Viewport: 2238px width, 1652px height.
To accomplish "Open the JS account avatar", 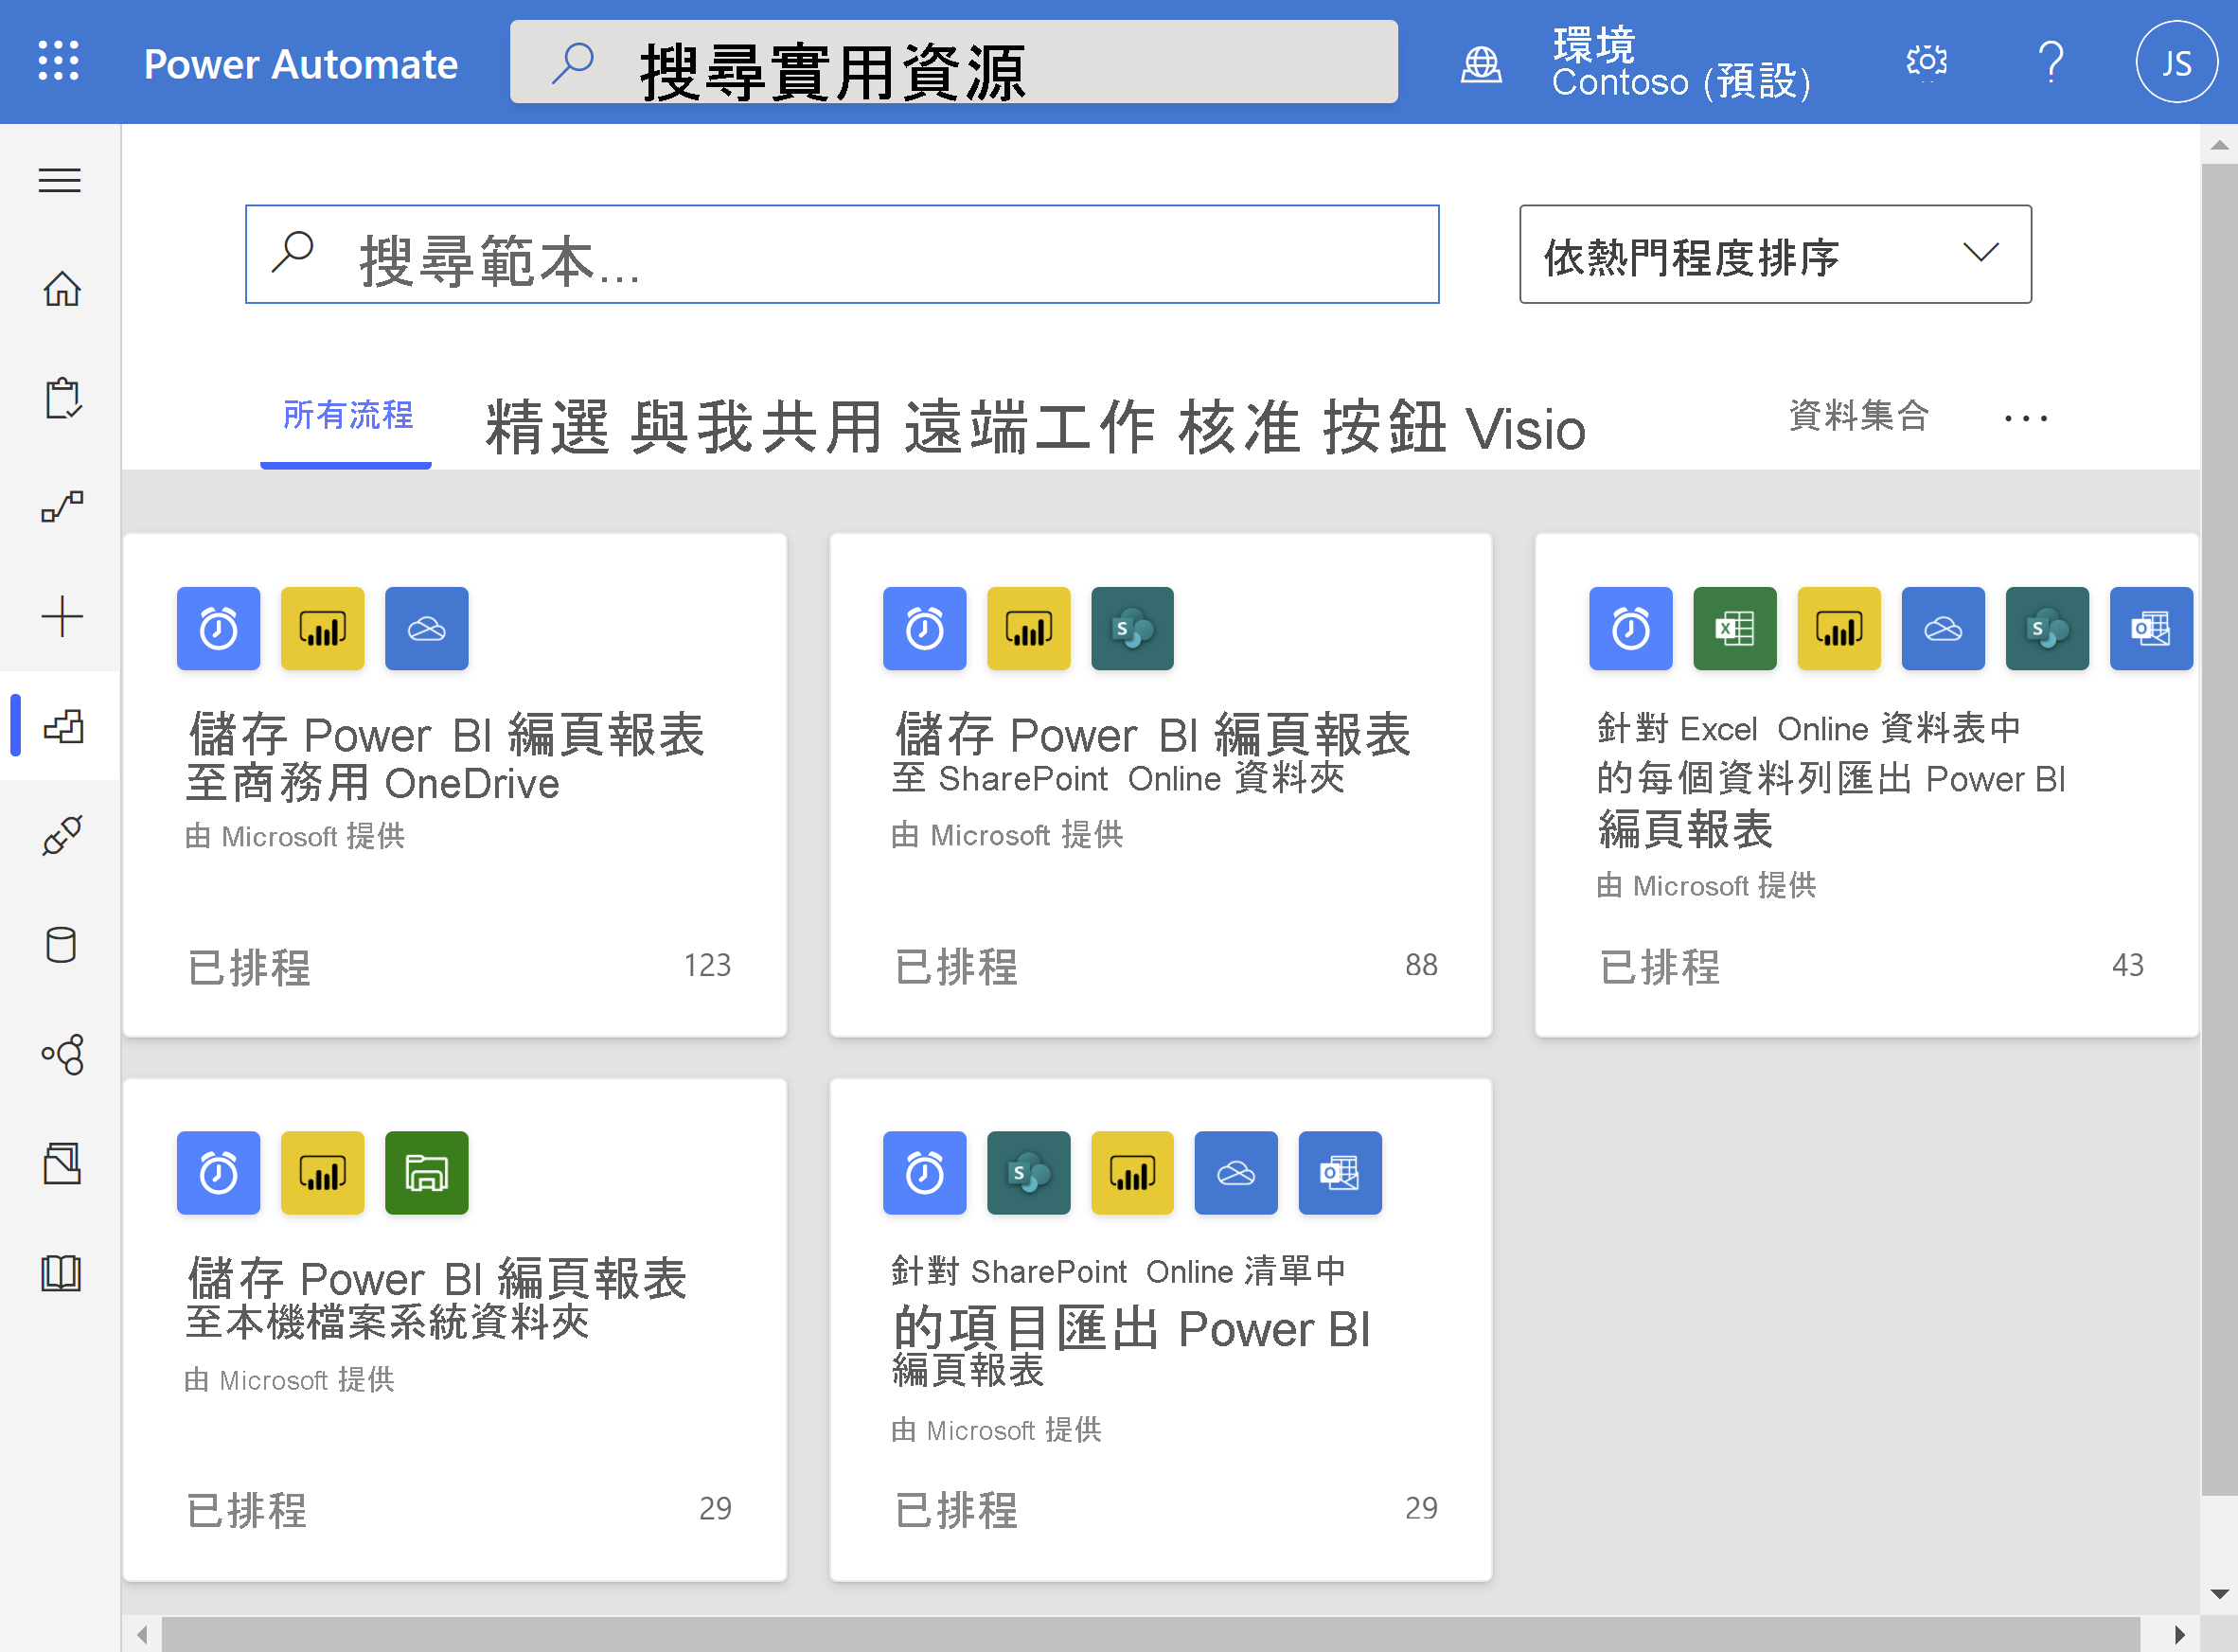I will tap(2176, 62).
